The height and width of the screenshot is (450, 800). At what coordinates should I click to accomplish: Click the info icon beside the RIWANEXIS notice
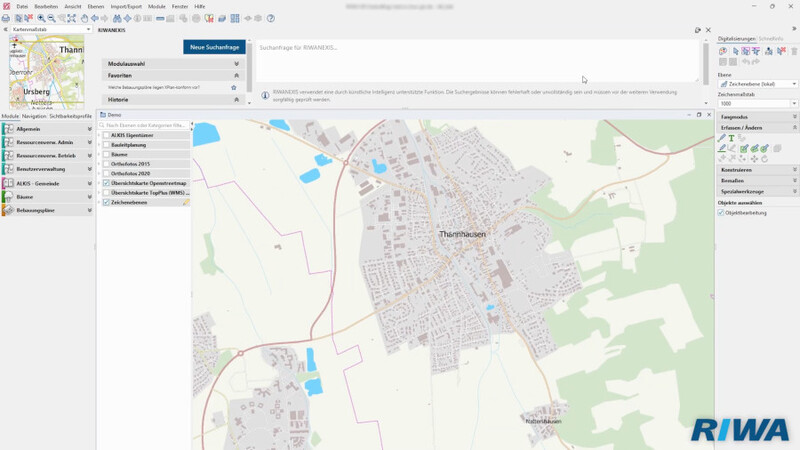click(265, 95)
